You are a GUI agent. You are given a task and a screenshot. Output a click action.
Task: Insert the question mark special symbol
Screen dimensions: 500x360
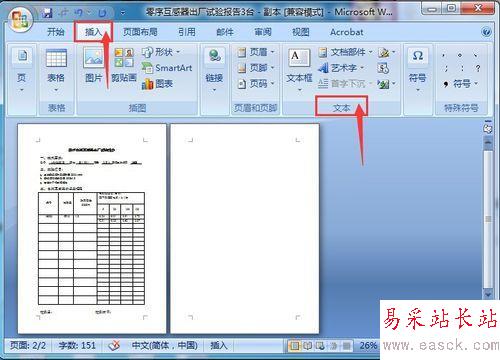pos(478,68)
